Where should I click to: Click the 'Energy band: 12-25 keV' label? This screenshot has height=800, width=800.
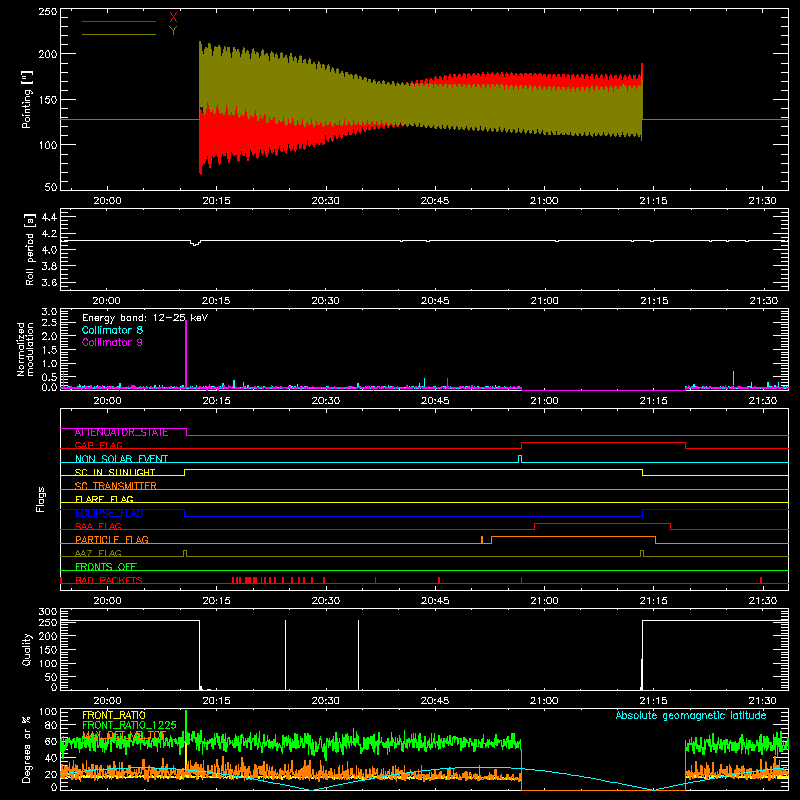(x=145, y=318)
